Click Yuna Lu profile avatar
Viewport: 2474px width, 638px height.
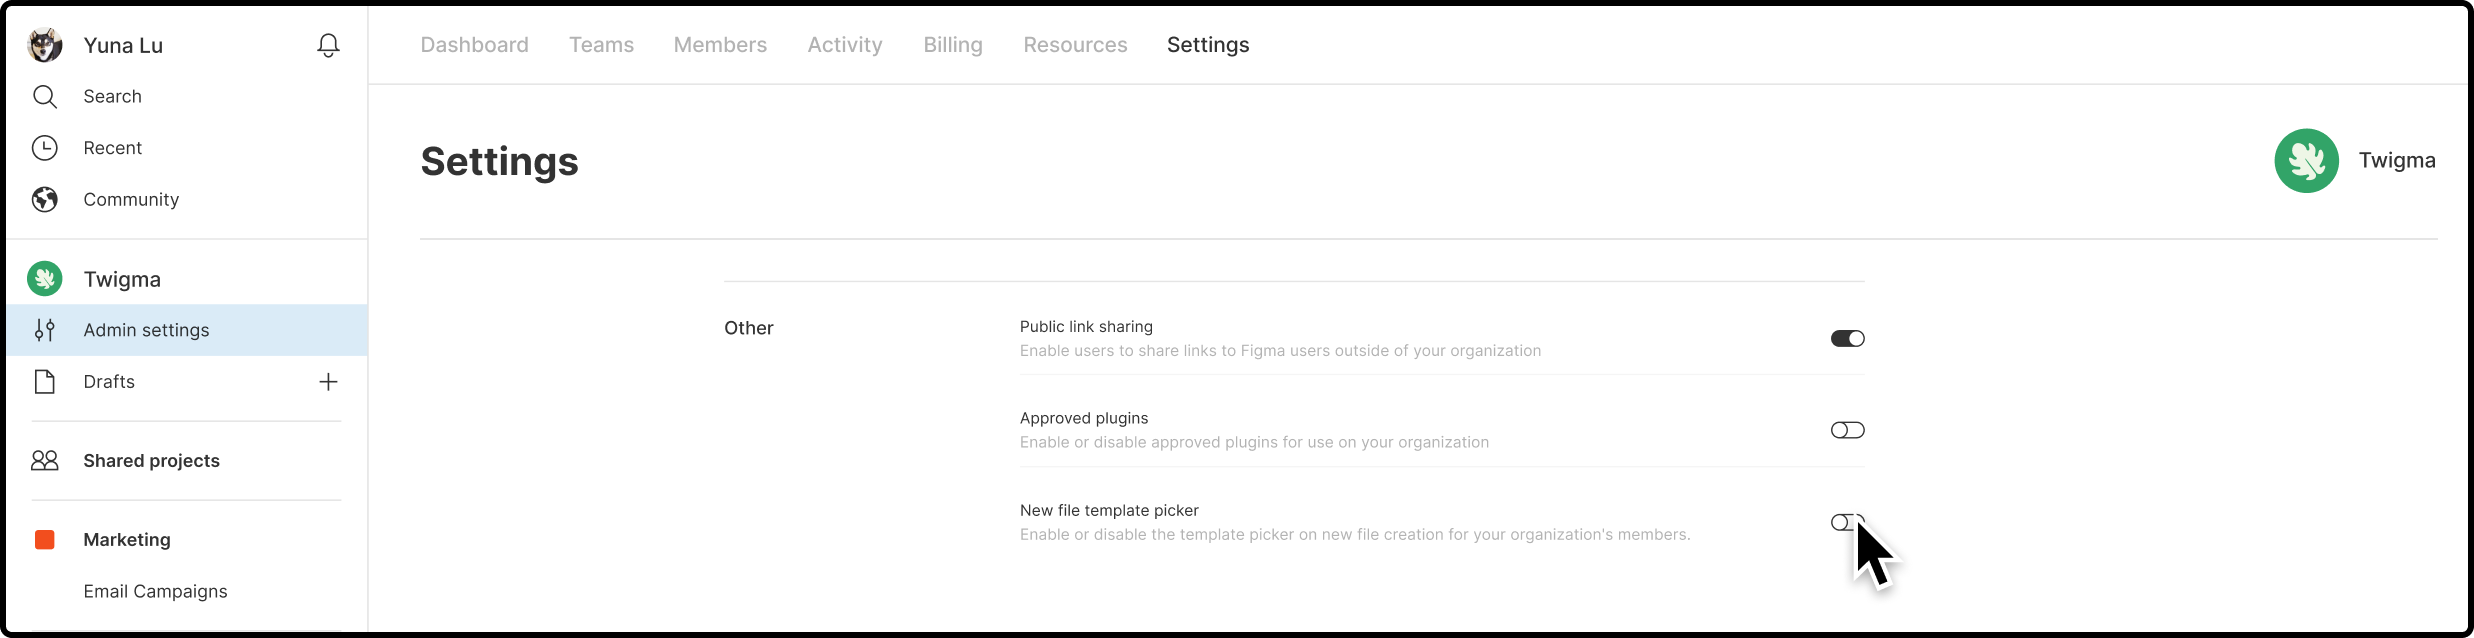44,45
